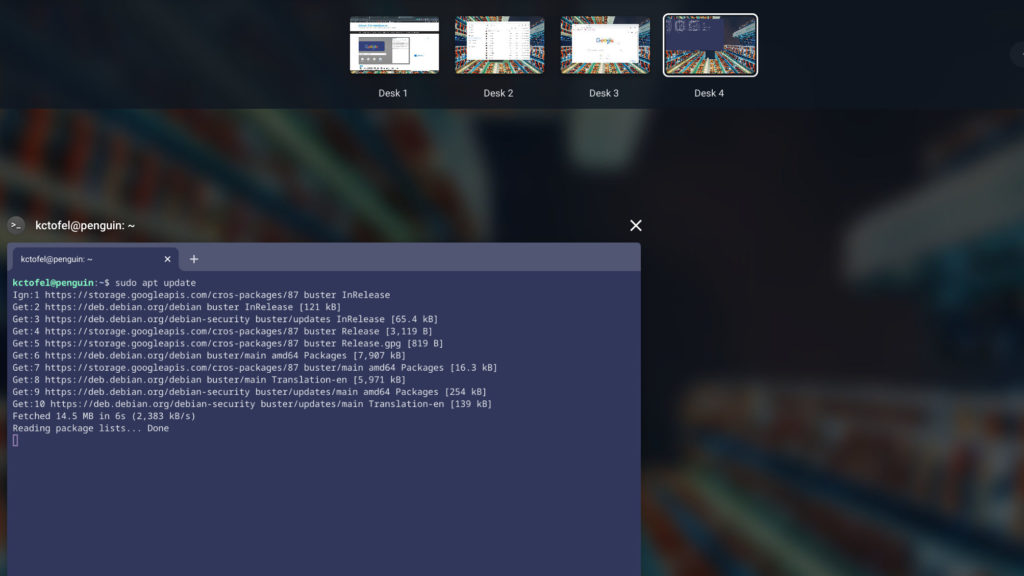Click the Get:2 debian buster InRelease line
The height and width of the screenshot is (576, 1024).
click(x=176, y=307)
